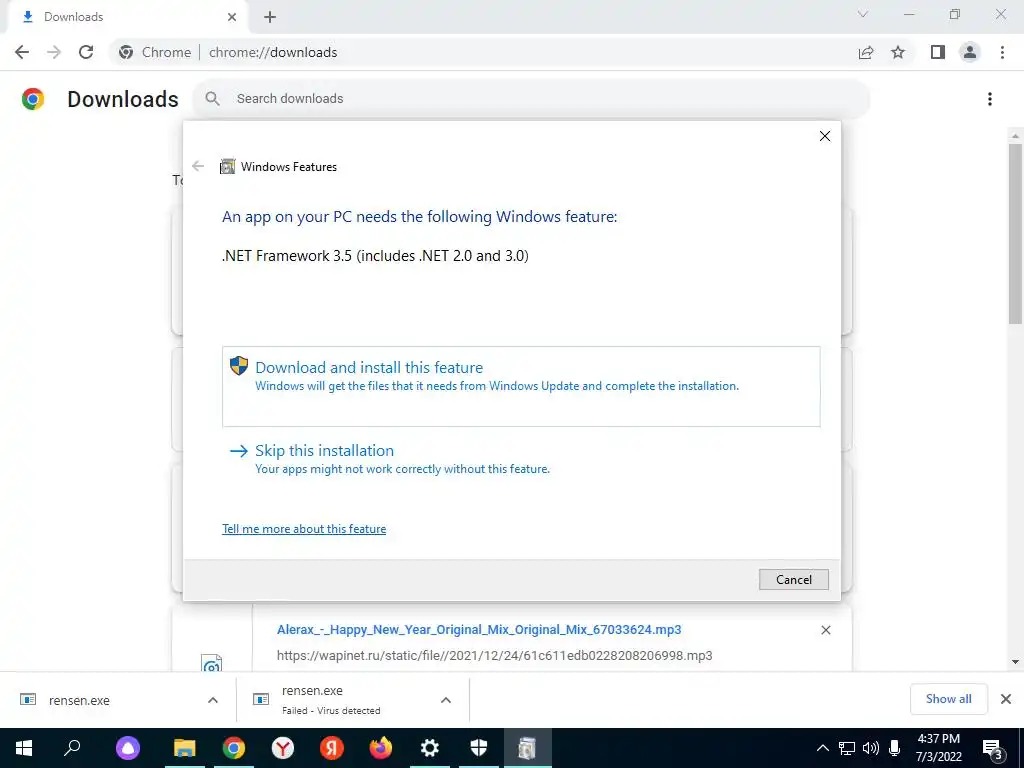The width and height of the screenshot is (1024, 768).
Task: Open the first rensen.exe download item
Action: [78, 700]
